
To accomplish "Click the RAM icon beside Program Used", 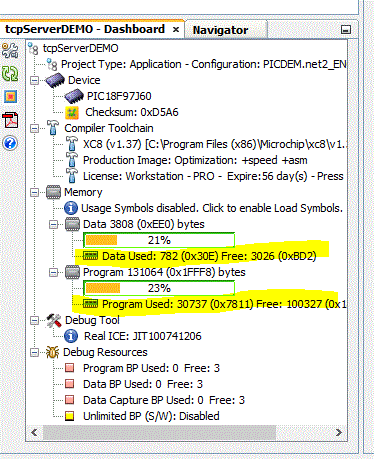I will [90, 304].
